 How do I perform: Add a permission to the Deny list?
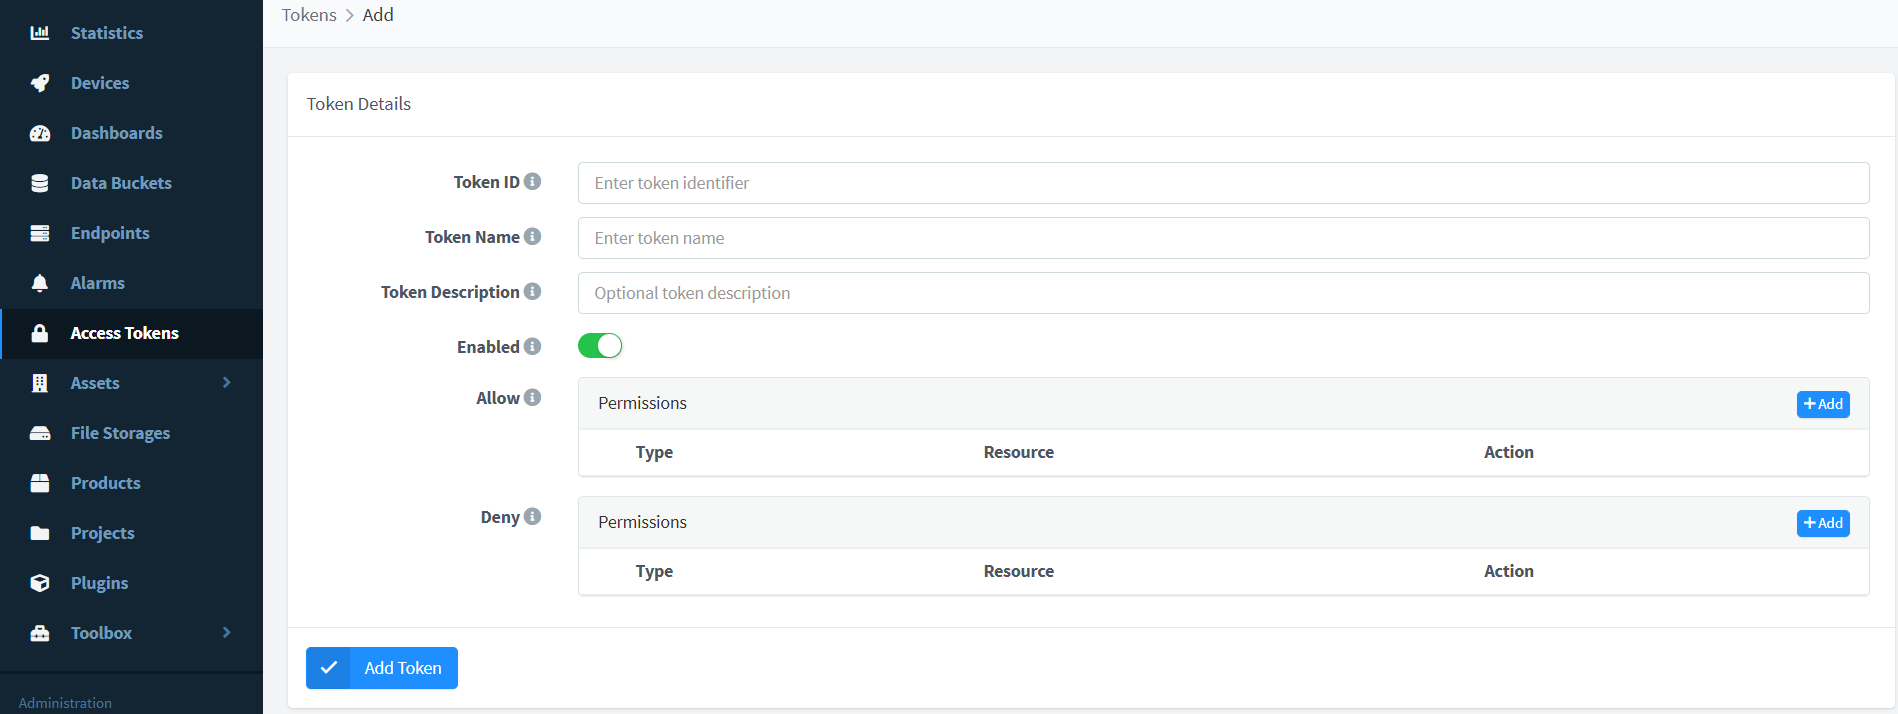1822,523
